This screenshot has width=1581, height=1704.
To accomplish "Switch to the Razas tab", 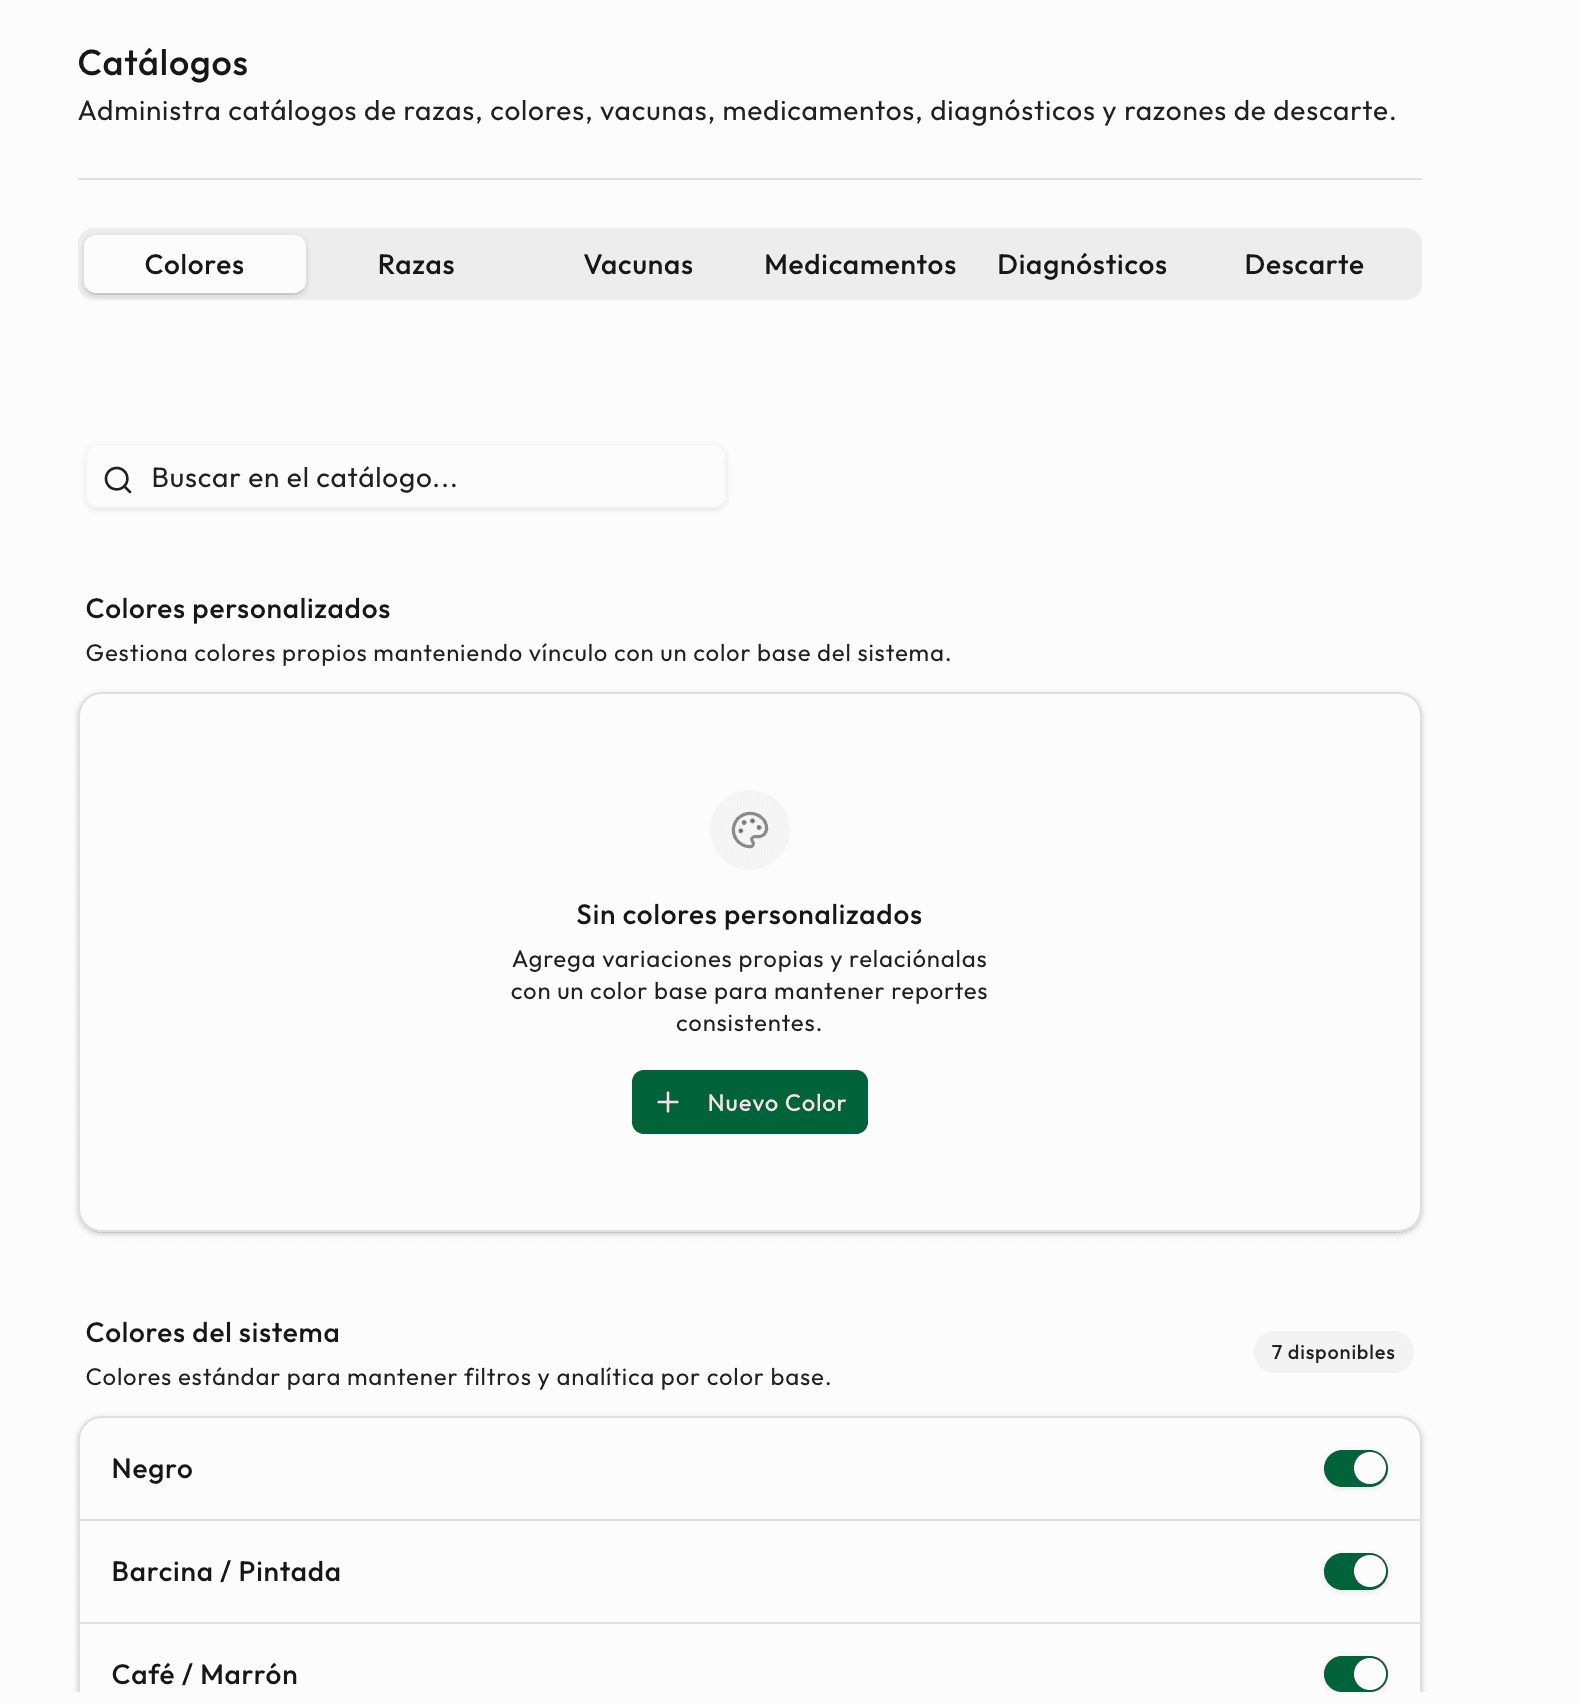I will (416, 264).
